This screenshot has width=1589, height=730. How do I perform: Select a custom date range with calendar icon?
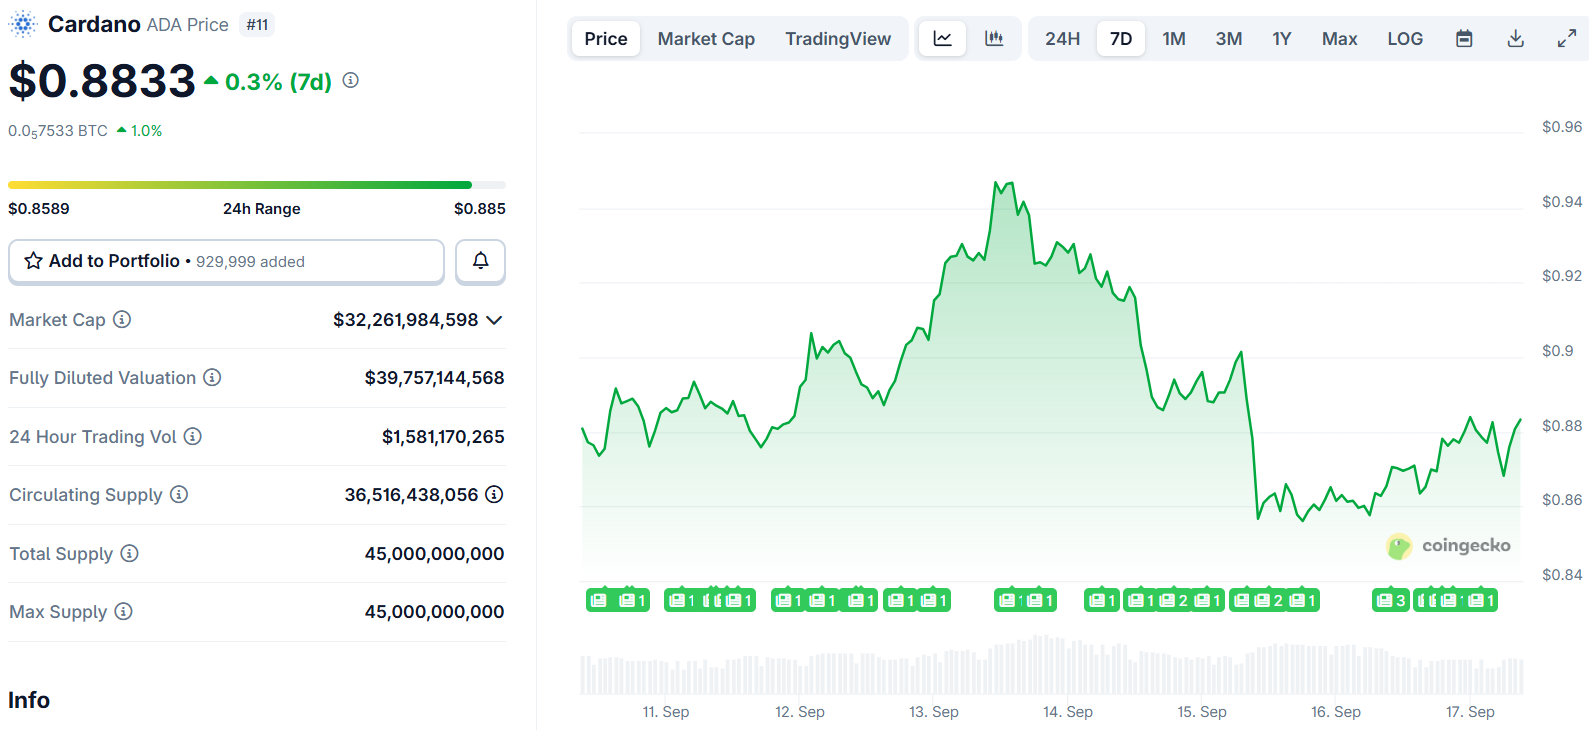click(x=1464, y=38)
